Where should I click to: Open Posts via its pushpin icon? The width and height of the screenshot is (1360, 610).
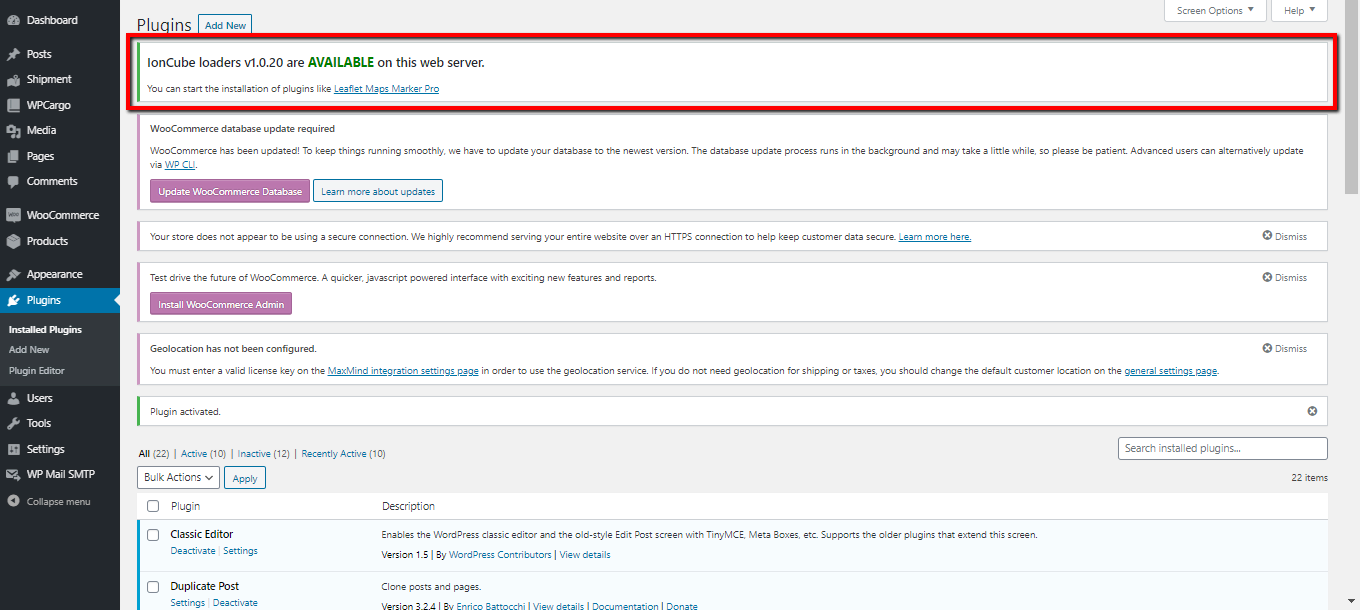coord(13,54)
